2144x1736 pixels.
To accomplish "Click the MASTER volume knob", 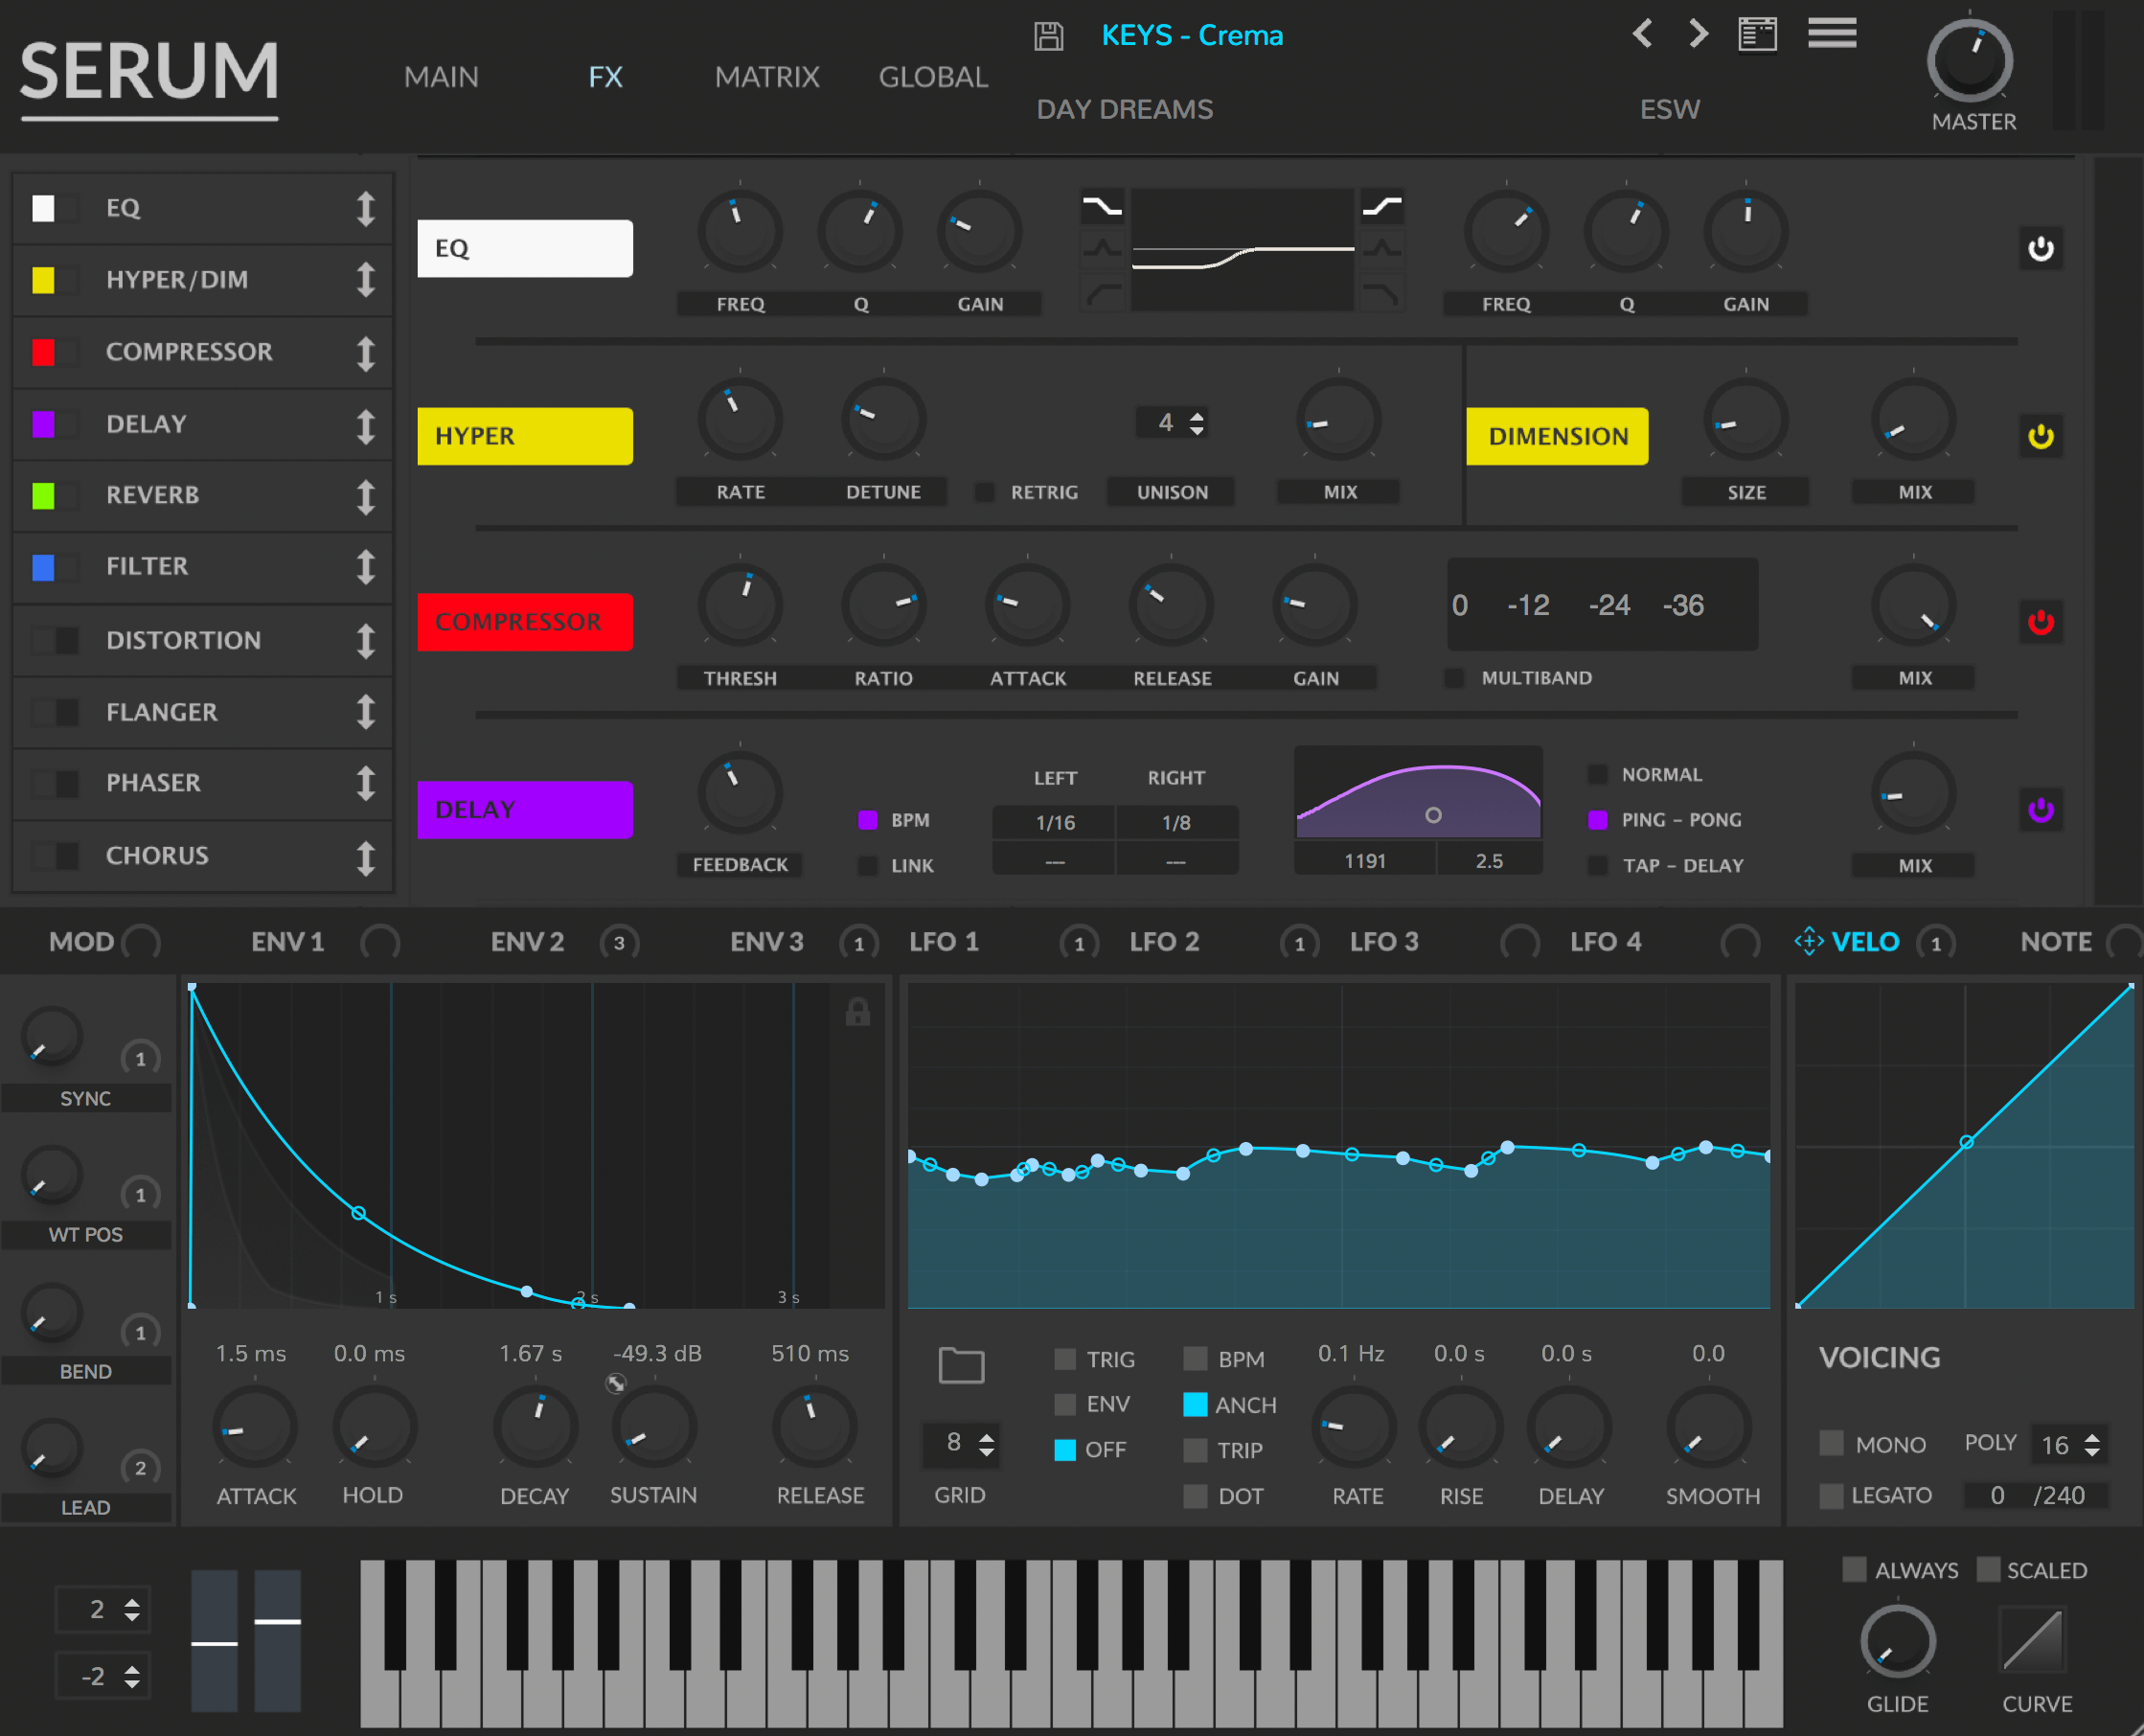I will [1969, 61].
